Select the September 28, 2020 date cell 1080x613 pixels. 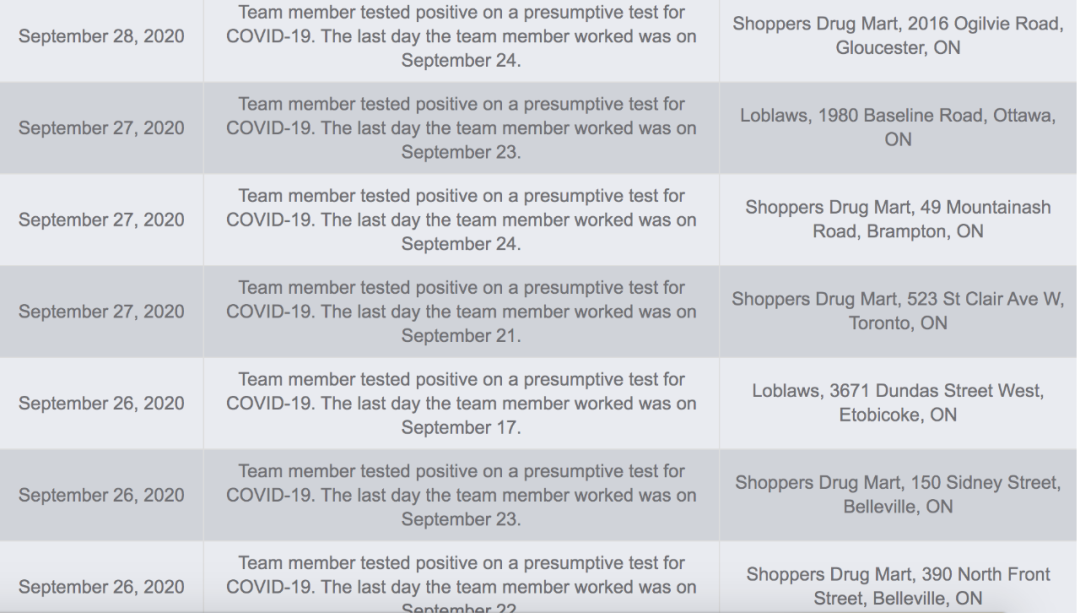click(x=101, y=37)
